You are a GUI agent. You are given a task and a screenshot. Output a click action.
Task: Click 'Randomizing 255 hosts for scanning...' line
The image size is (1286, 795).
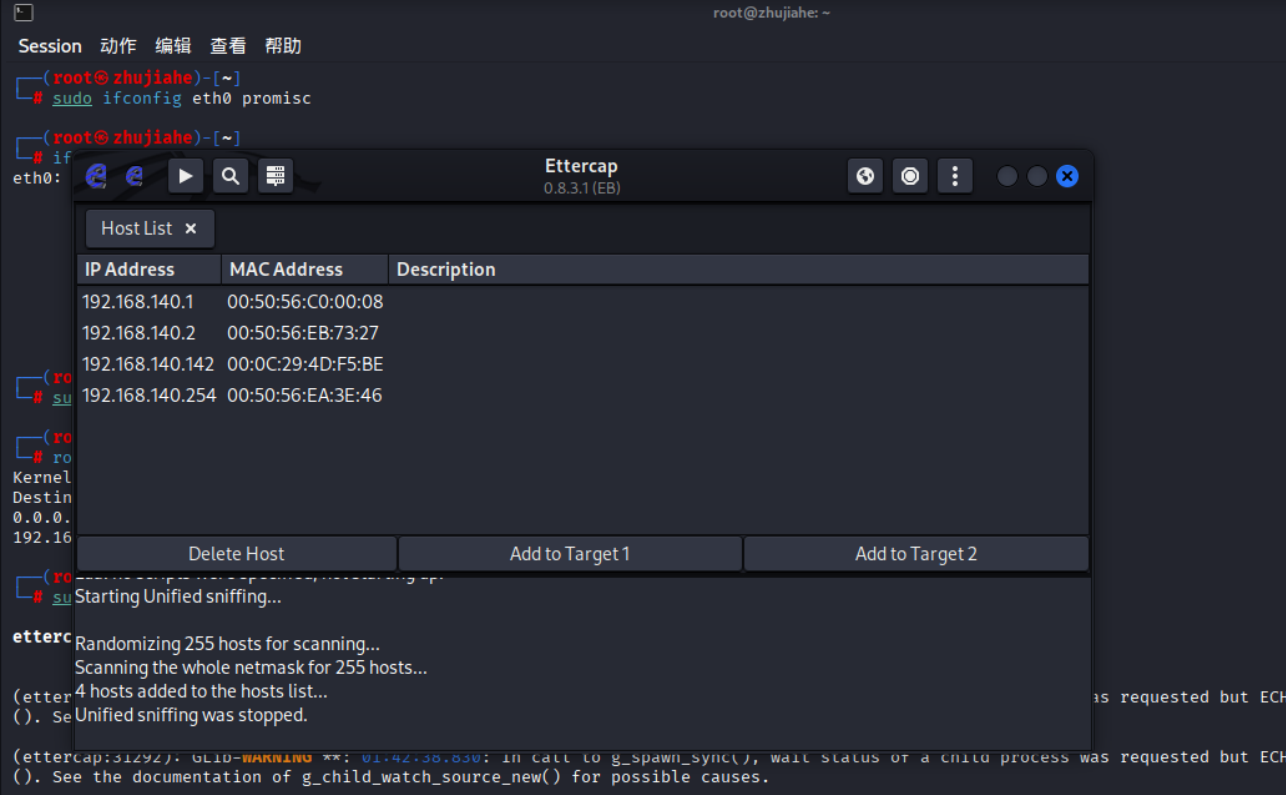(227, 643)
